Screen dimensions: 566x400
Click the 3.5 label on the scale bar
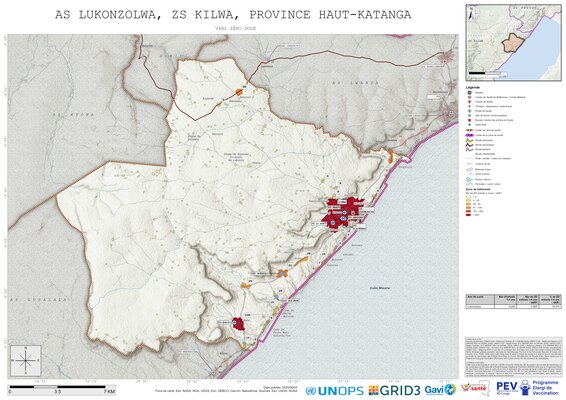tap(58, 391)
